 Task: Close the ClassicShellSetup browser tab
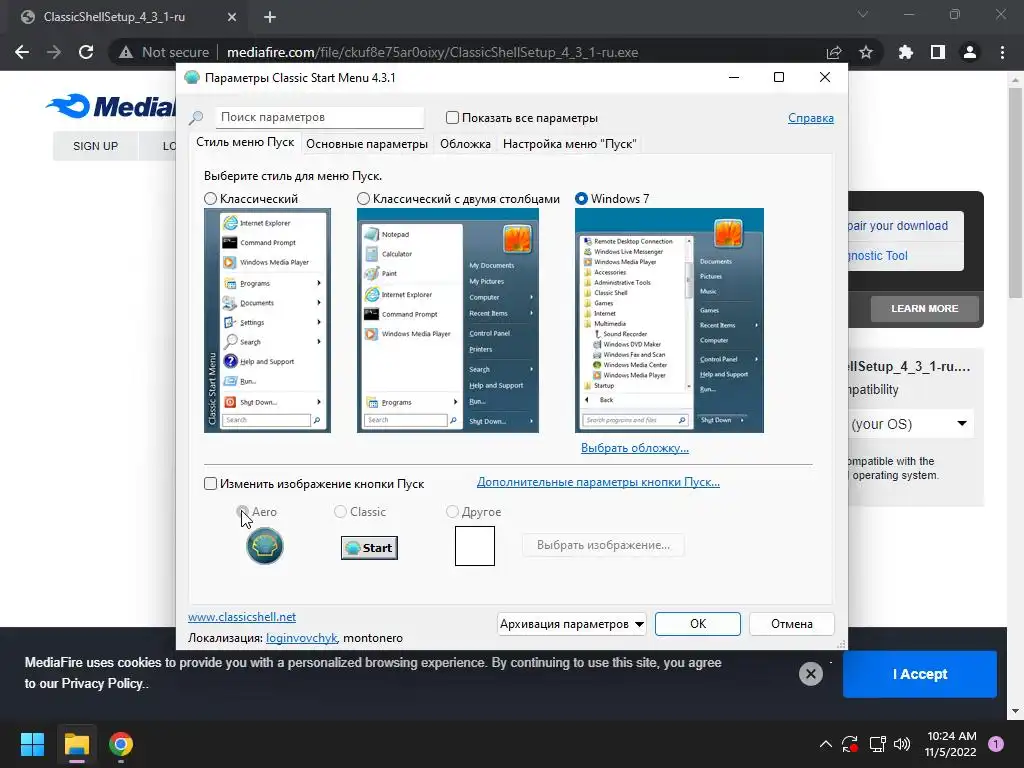(232, 17)
